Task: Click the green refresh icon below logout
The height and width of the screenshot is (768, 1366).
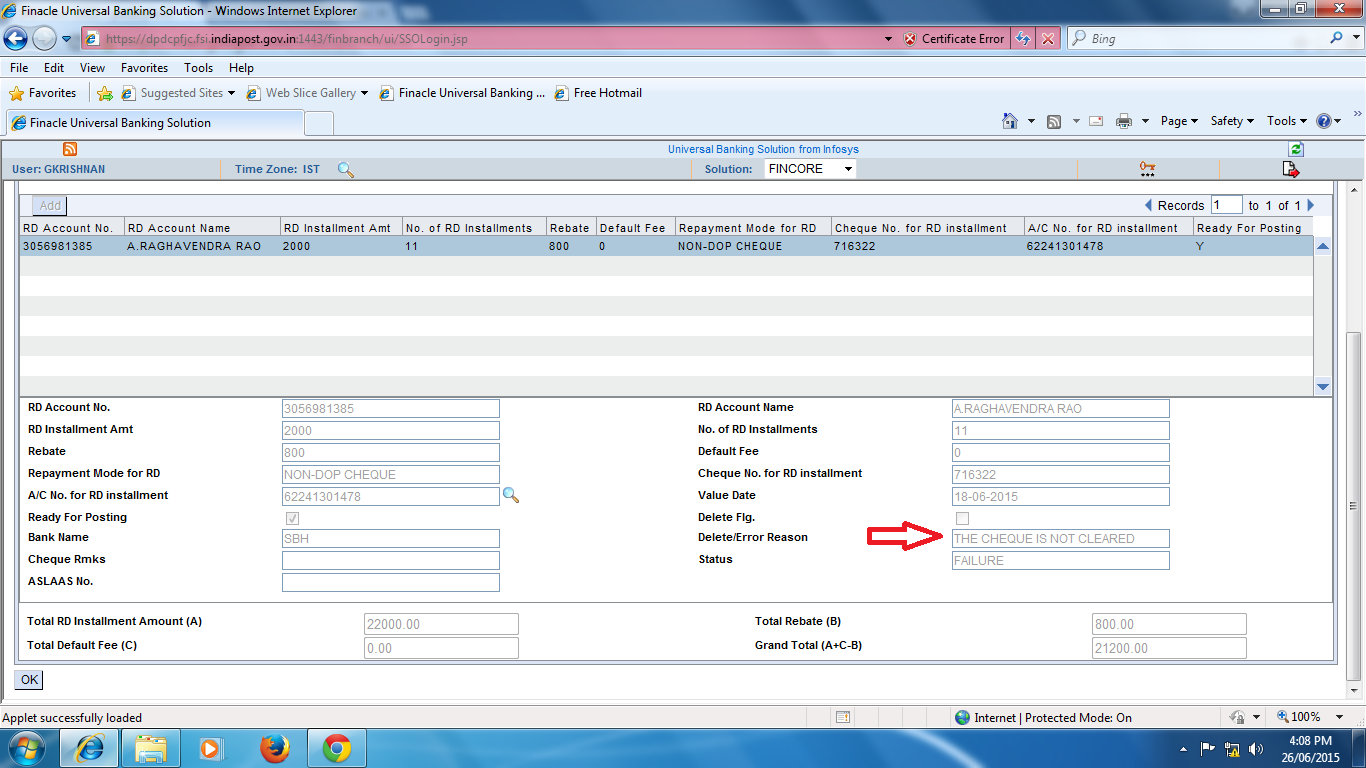Action: pos(1295,148)
